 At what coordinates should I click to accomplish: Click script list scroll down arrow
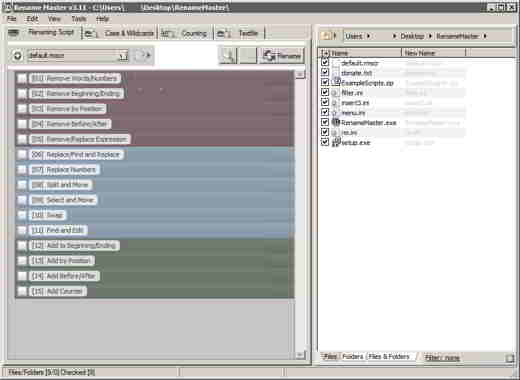tap(300, 355)
